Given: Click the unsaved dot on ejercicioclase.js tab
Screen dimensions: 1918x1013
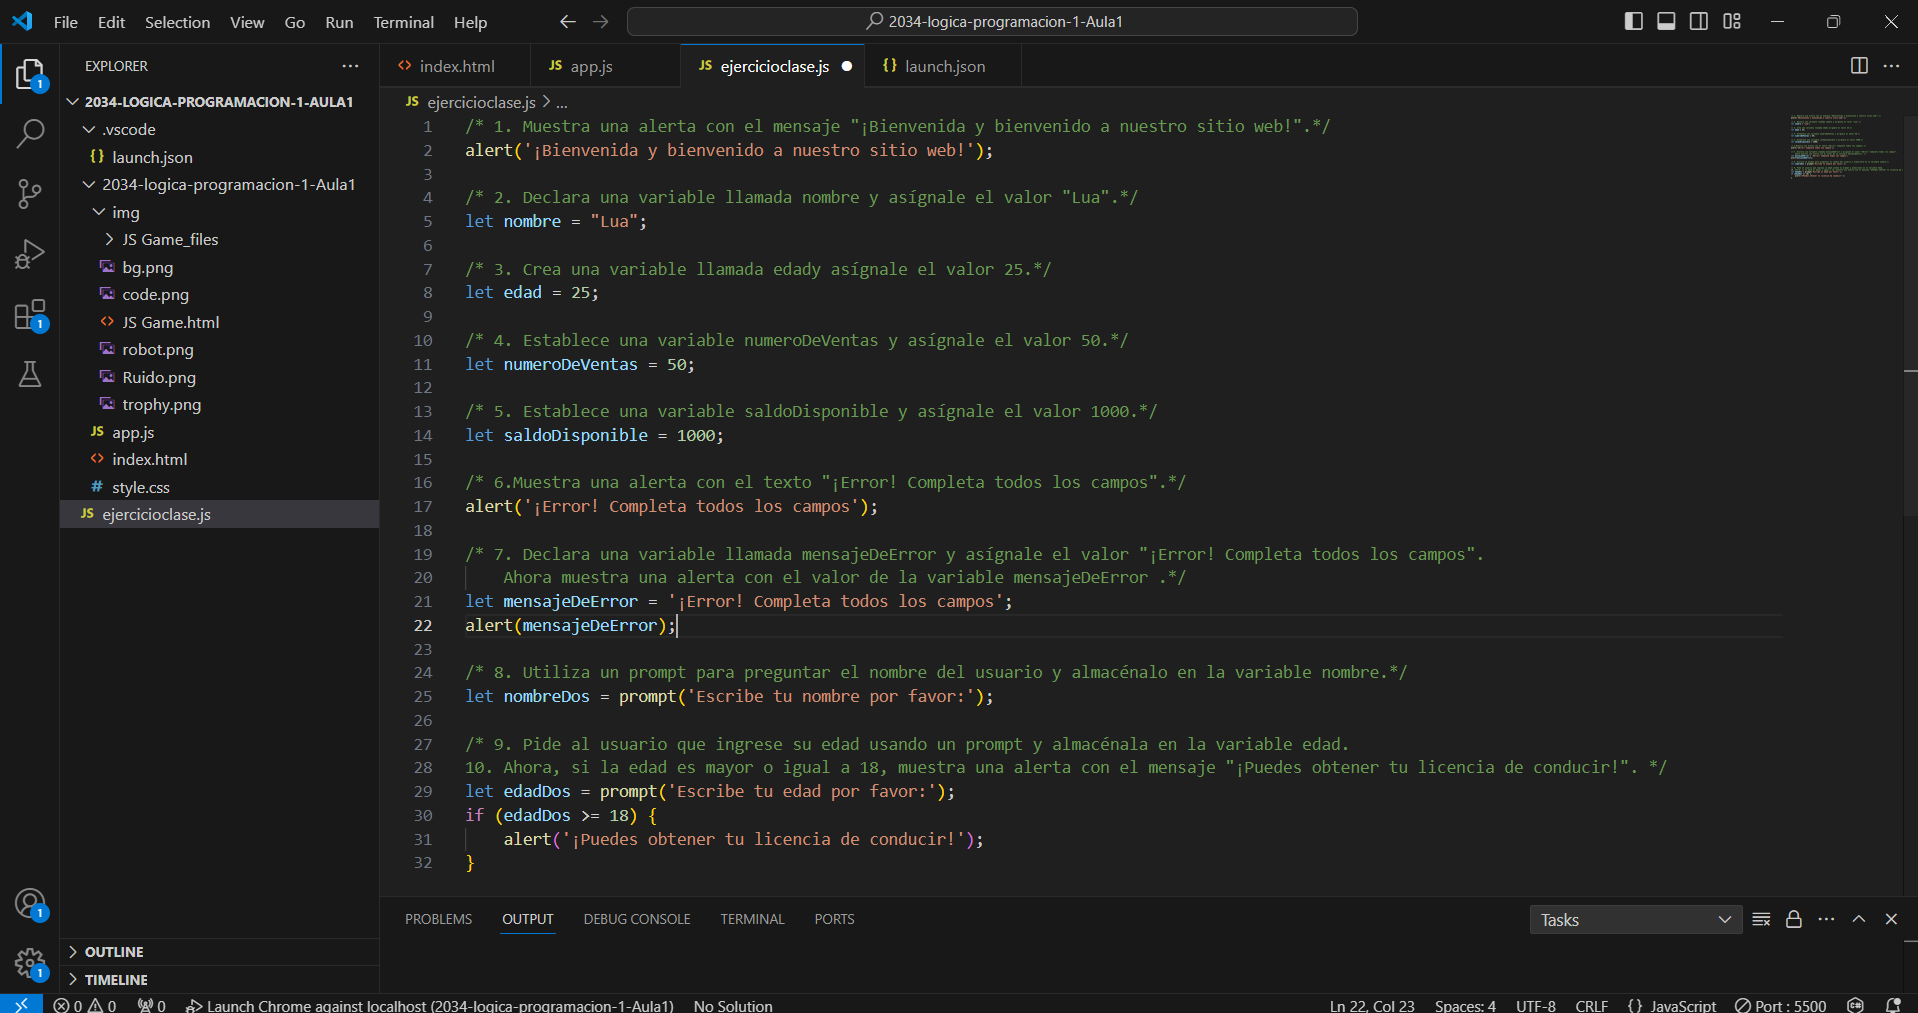Looking at the screenshot, I should pyautogui.click(x=847, y=66).
